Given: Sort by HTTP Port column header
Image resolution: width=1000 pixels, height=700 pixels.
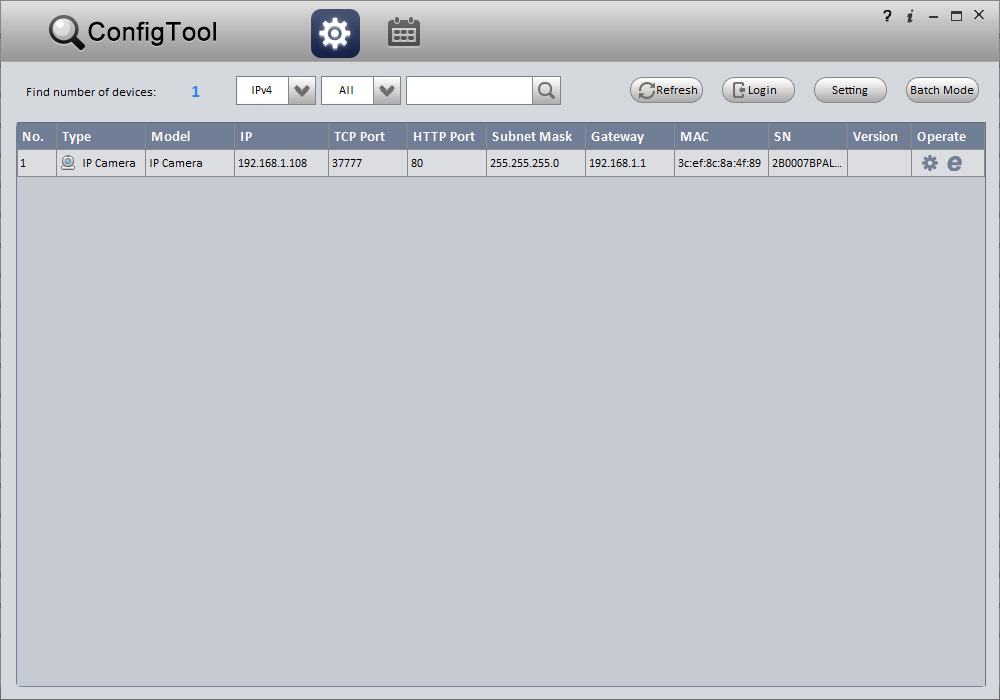Looking at the screenshot, I should click(x=446, y=136).
